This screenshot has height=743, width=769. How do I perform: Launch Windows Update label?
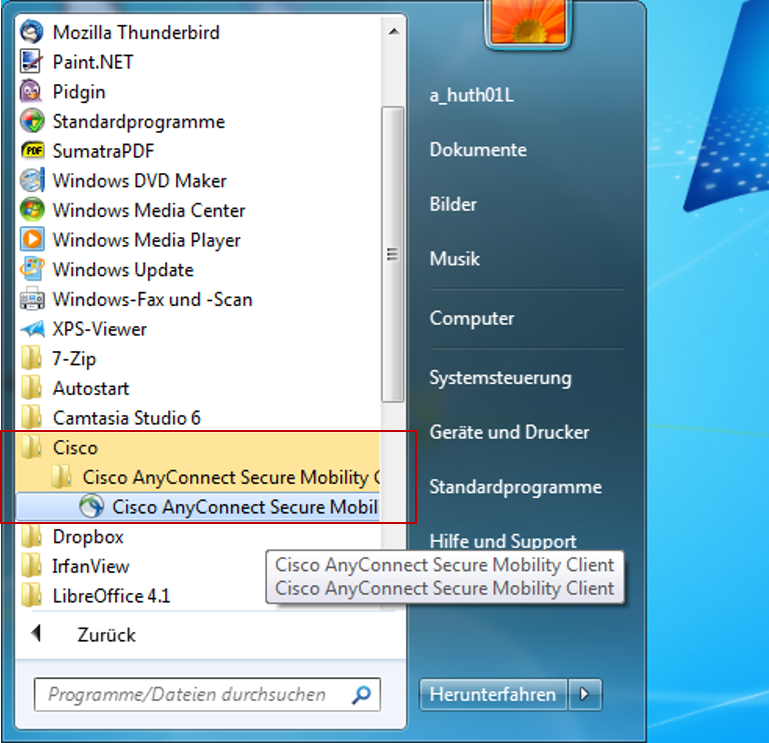pos(123,270)
